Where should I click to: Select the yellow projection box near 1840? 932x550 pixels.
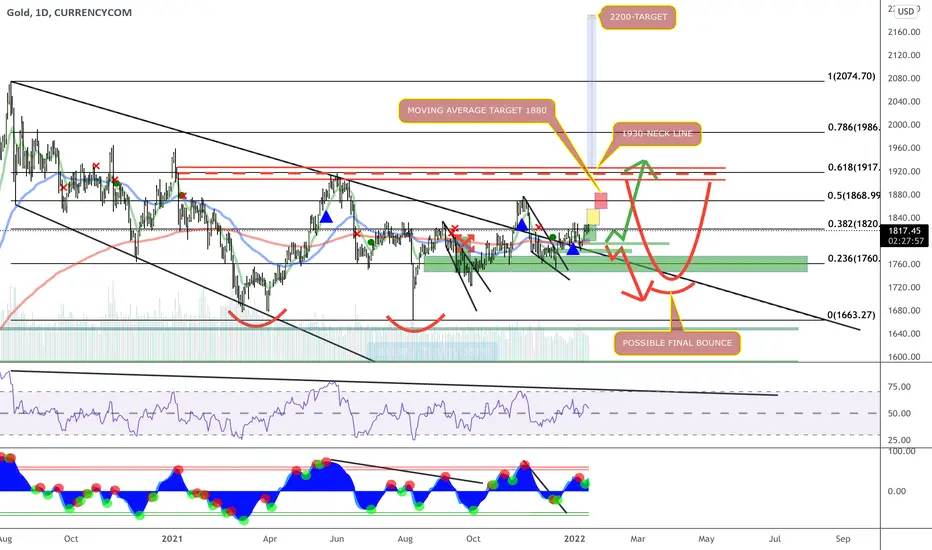tap(593, 217)
